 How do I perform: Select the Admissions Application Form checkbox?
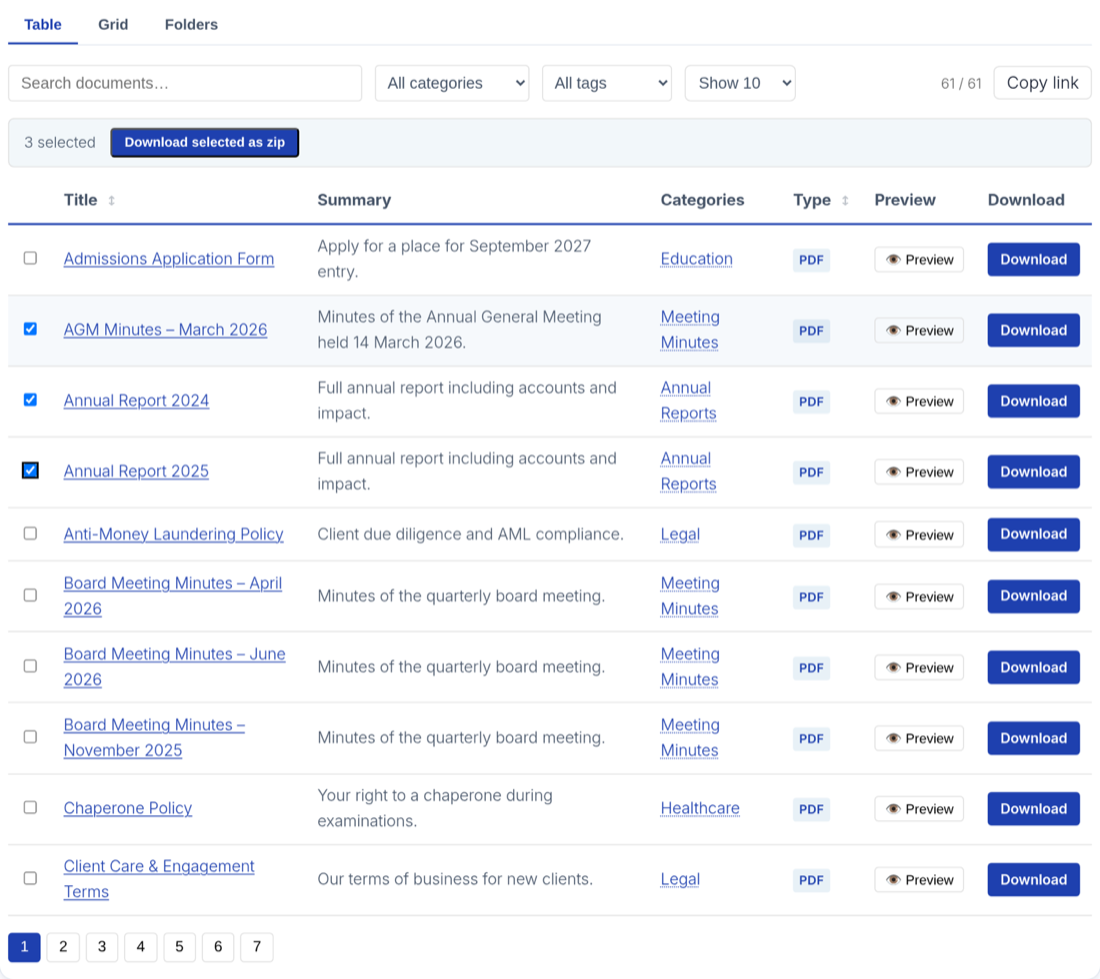(30, 258)
